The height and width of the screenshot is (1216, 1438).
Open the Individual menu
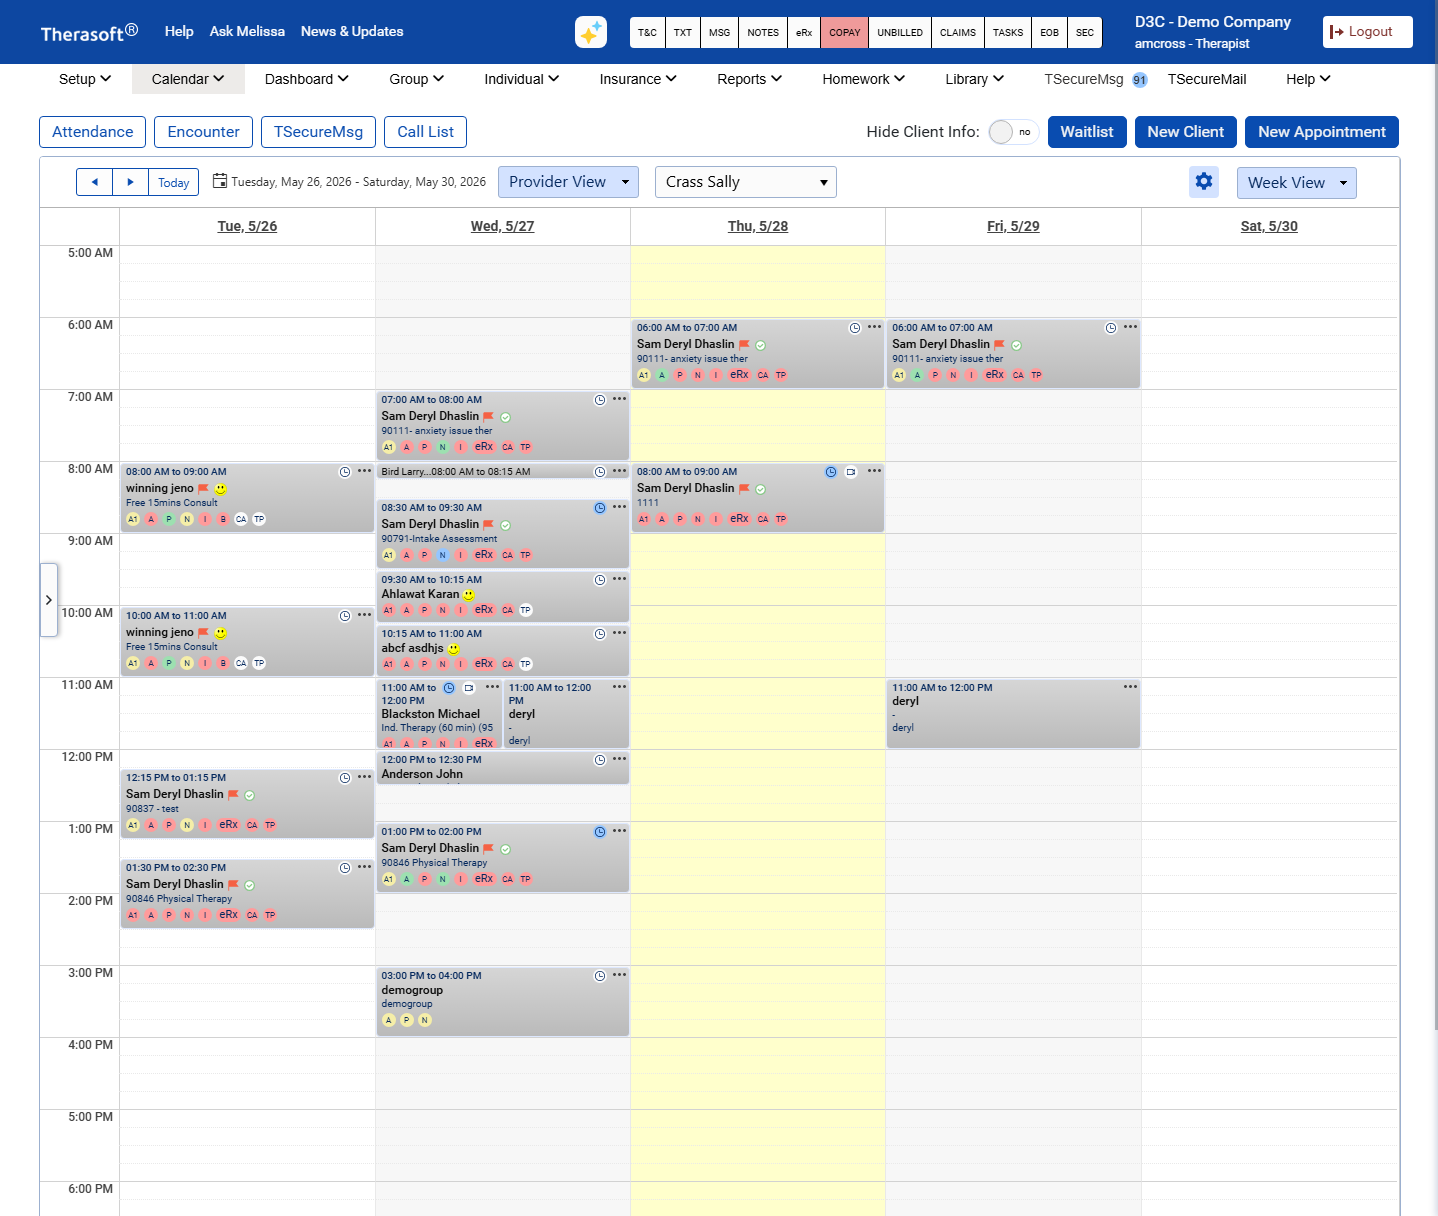tap(521, 79)
